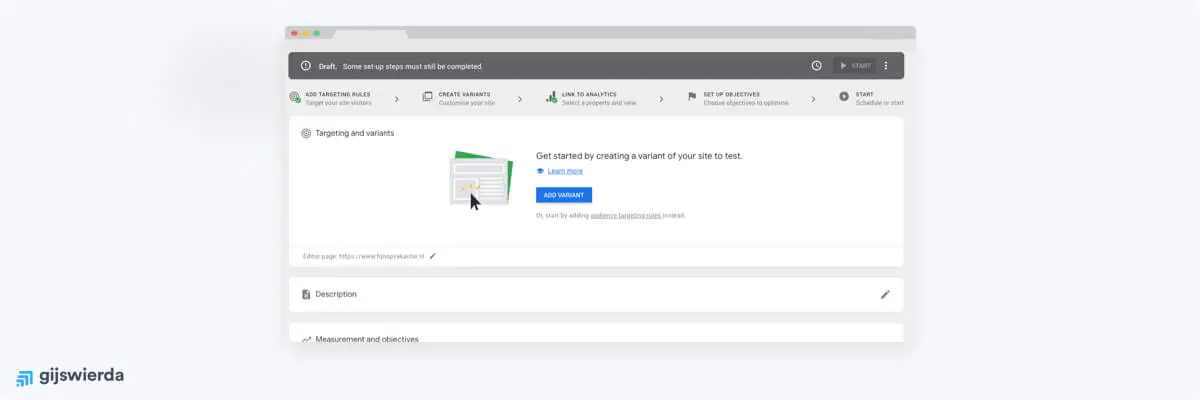Click the Set Up Objectives flag icon

pyautogui.click(x=692, y=97)
